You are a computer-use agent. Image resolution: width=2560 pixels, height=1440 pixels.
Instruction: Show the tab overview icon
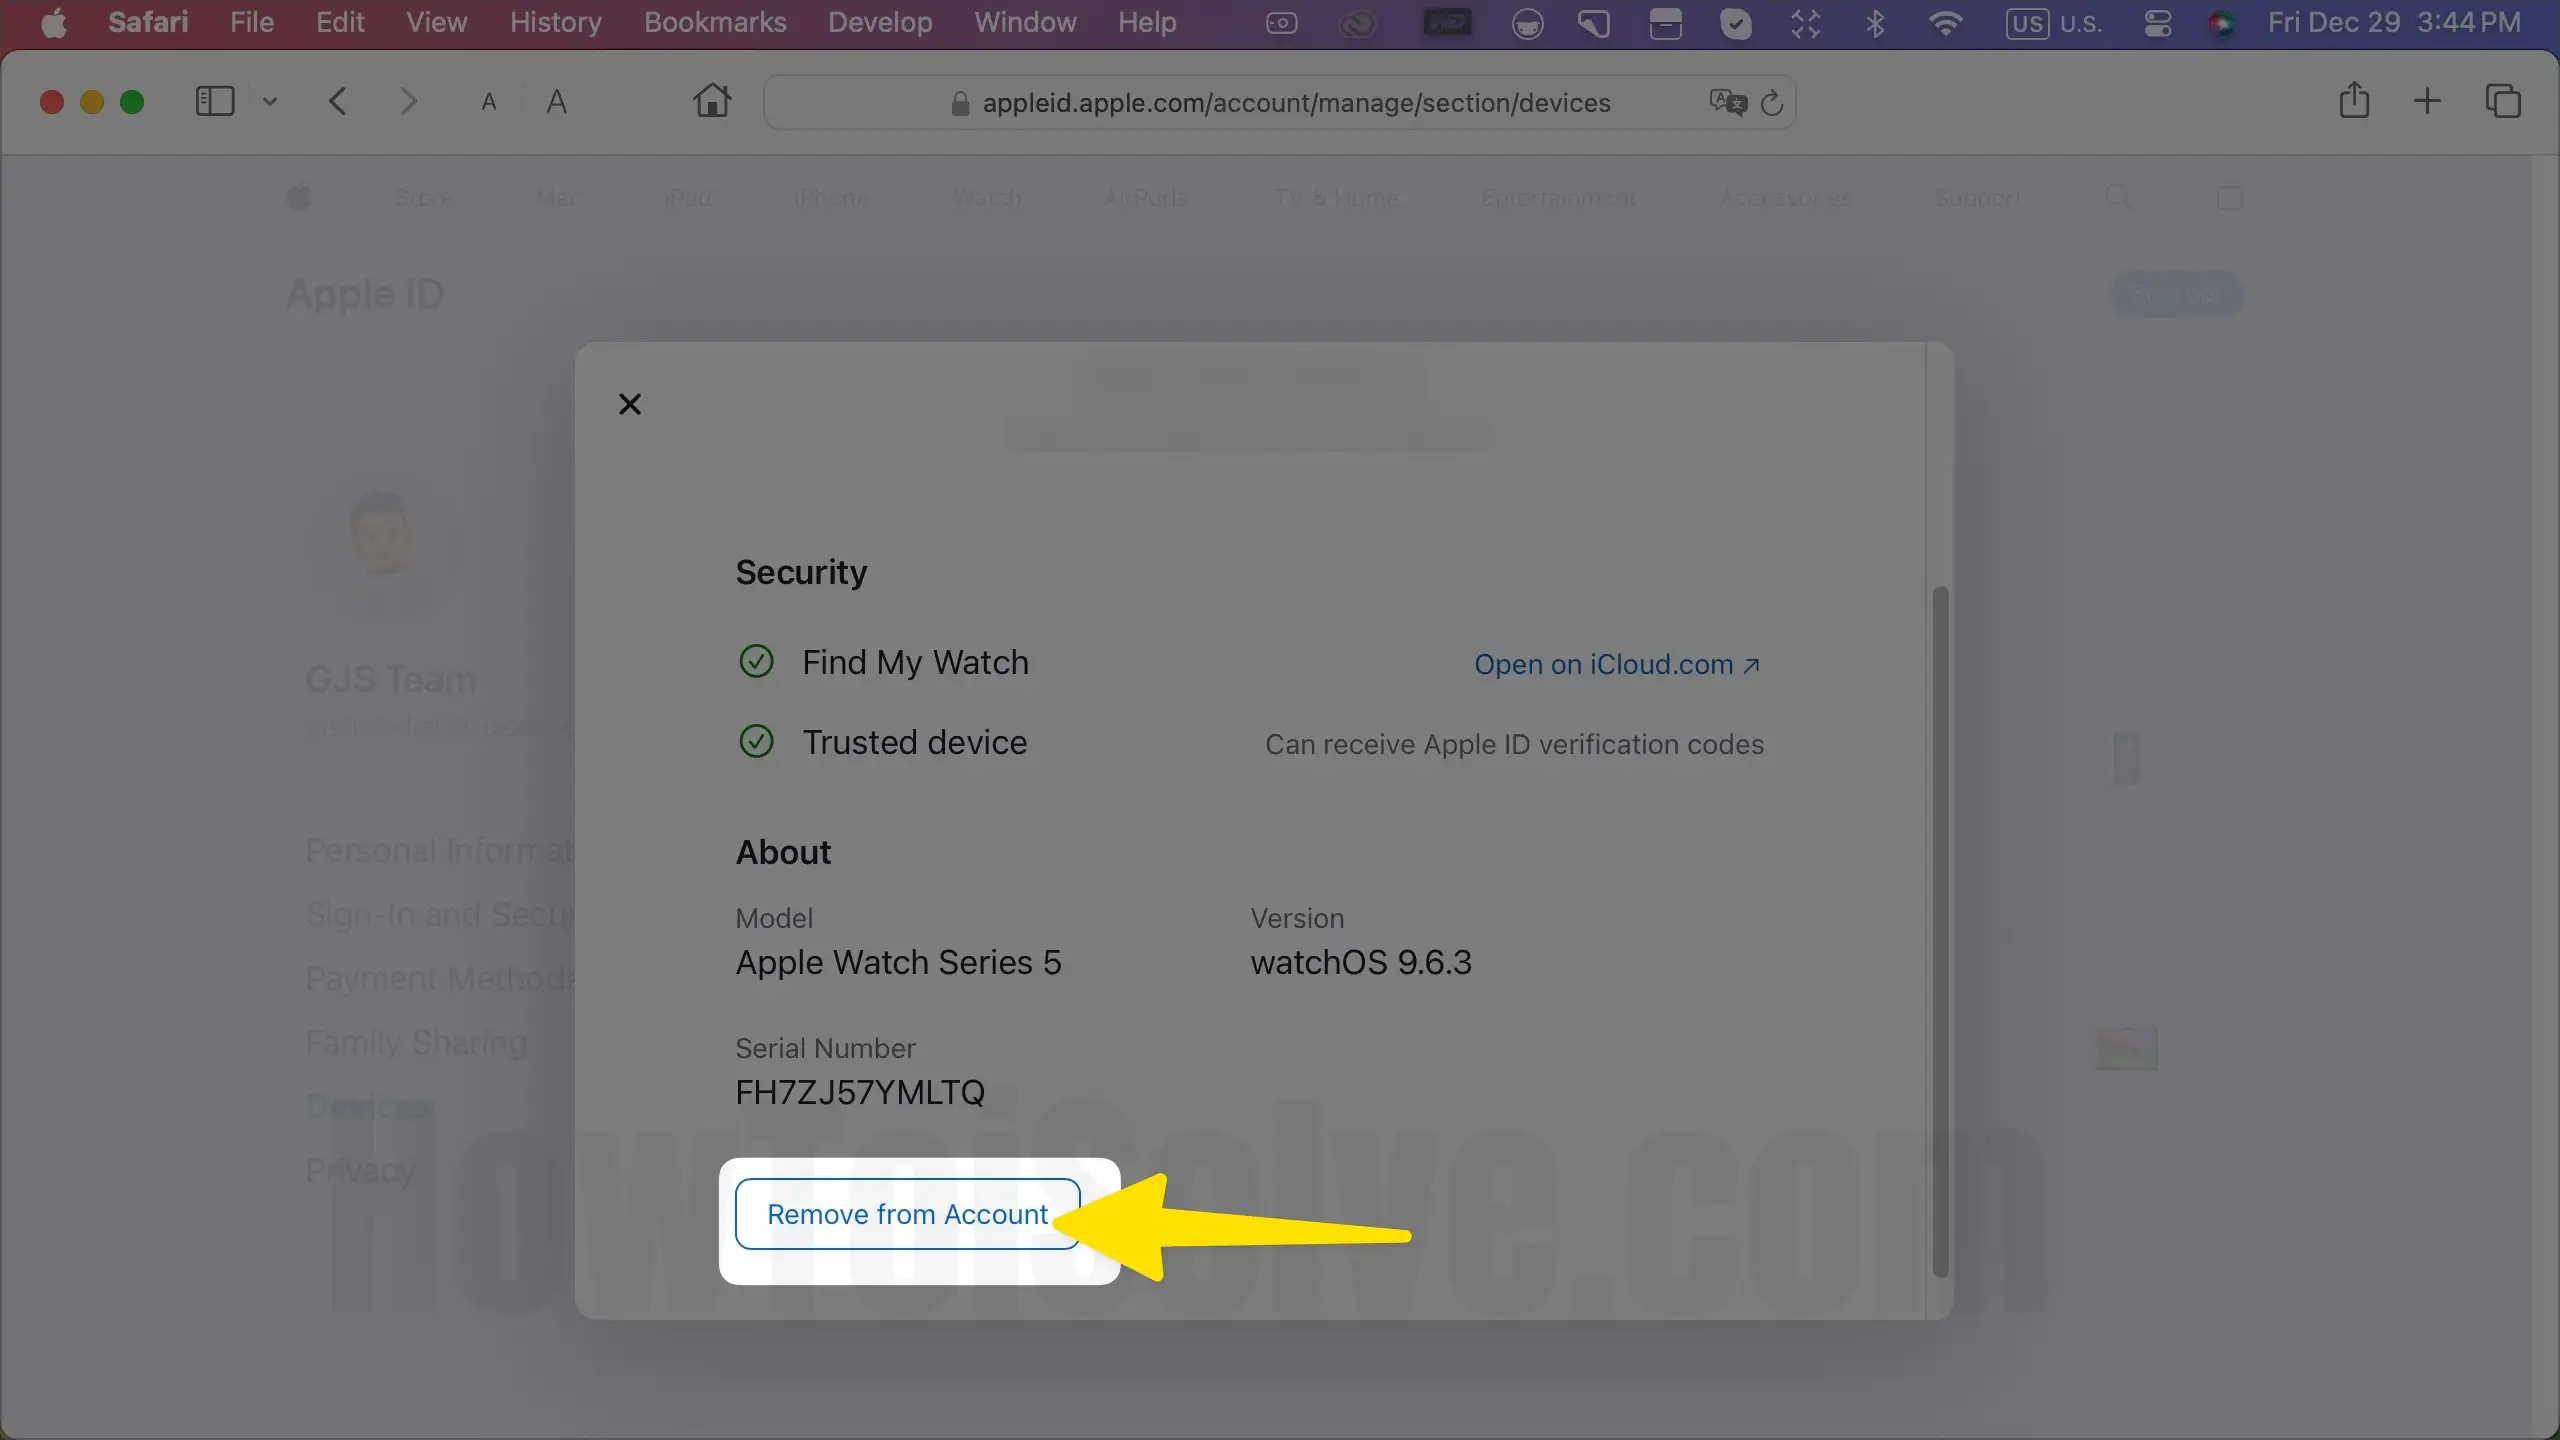pos(2503,101)
